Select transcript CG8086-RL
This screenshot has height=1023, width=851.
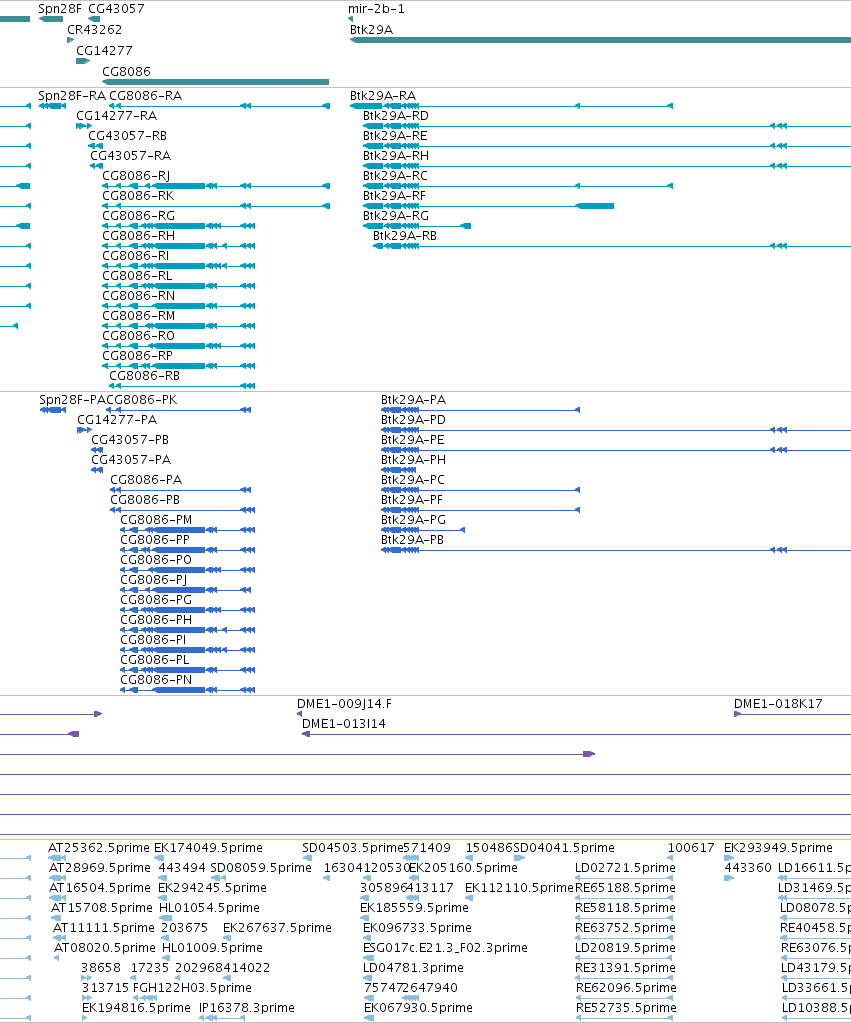(x=137, y=276)
